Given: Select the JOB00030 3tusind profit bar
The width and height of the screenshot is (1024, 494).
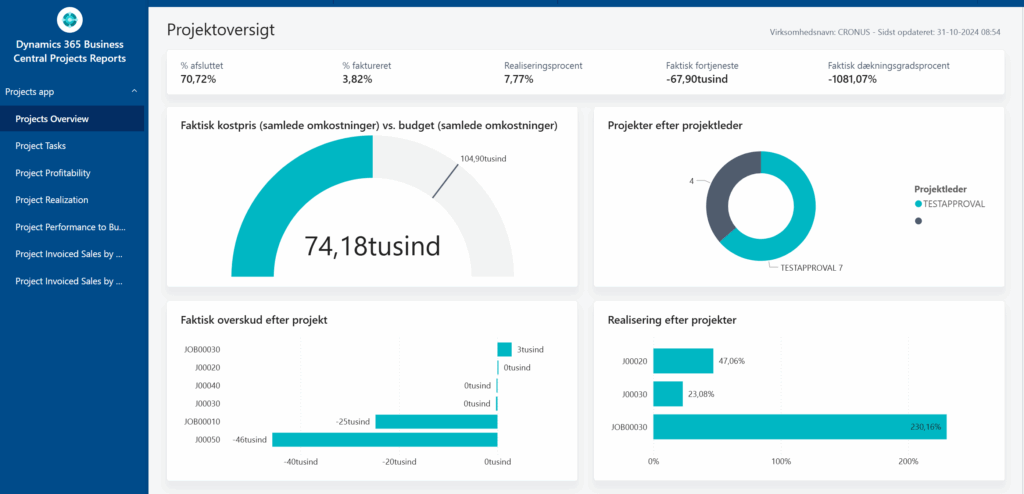Looking at the screenshot, I should coord(504,349).
